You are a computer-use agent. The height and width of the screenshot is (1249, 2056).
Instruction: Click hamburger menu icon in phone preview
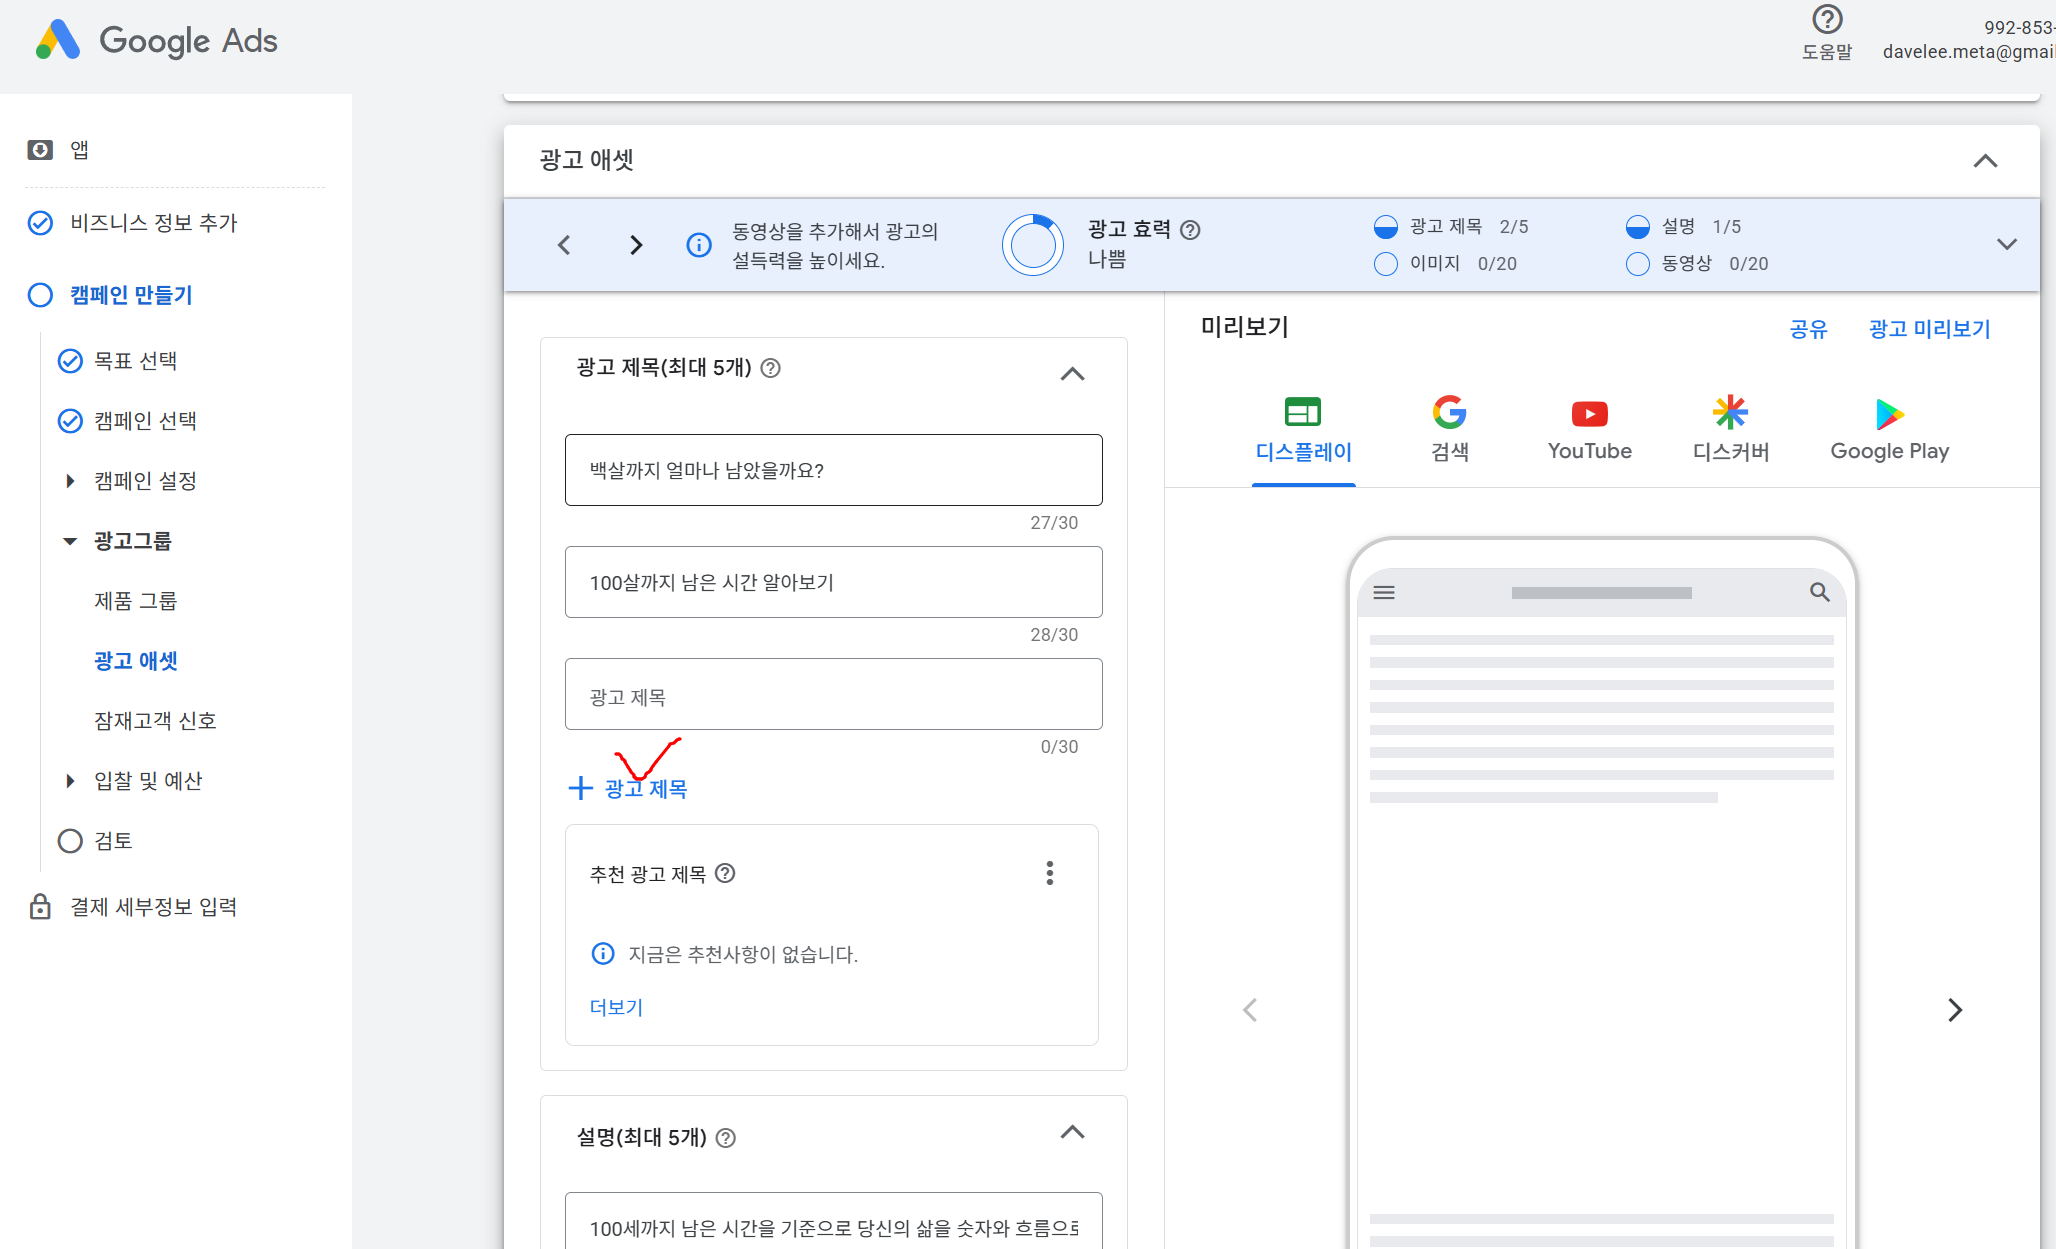[1384, 592]
